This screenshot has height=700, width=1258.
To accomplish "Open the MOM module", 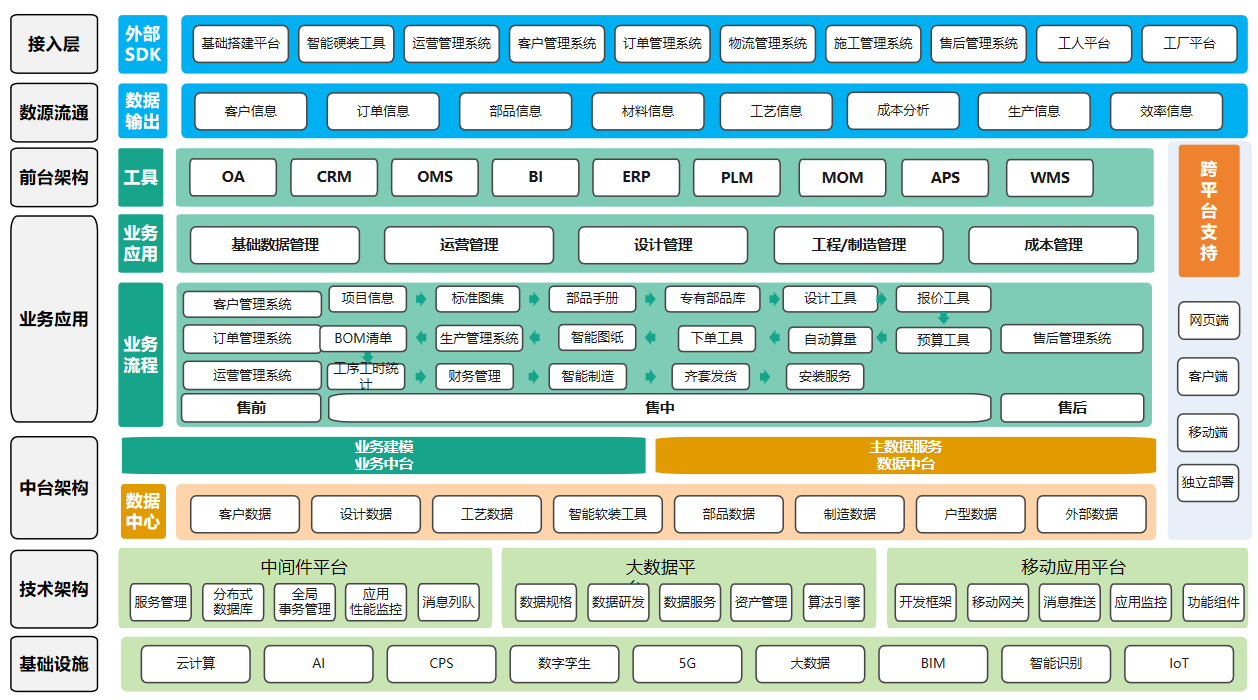I will tap(841, 177).
